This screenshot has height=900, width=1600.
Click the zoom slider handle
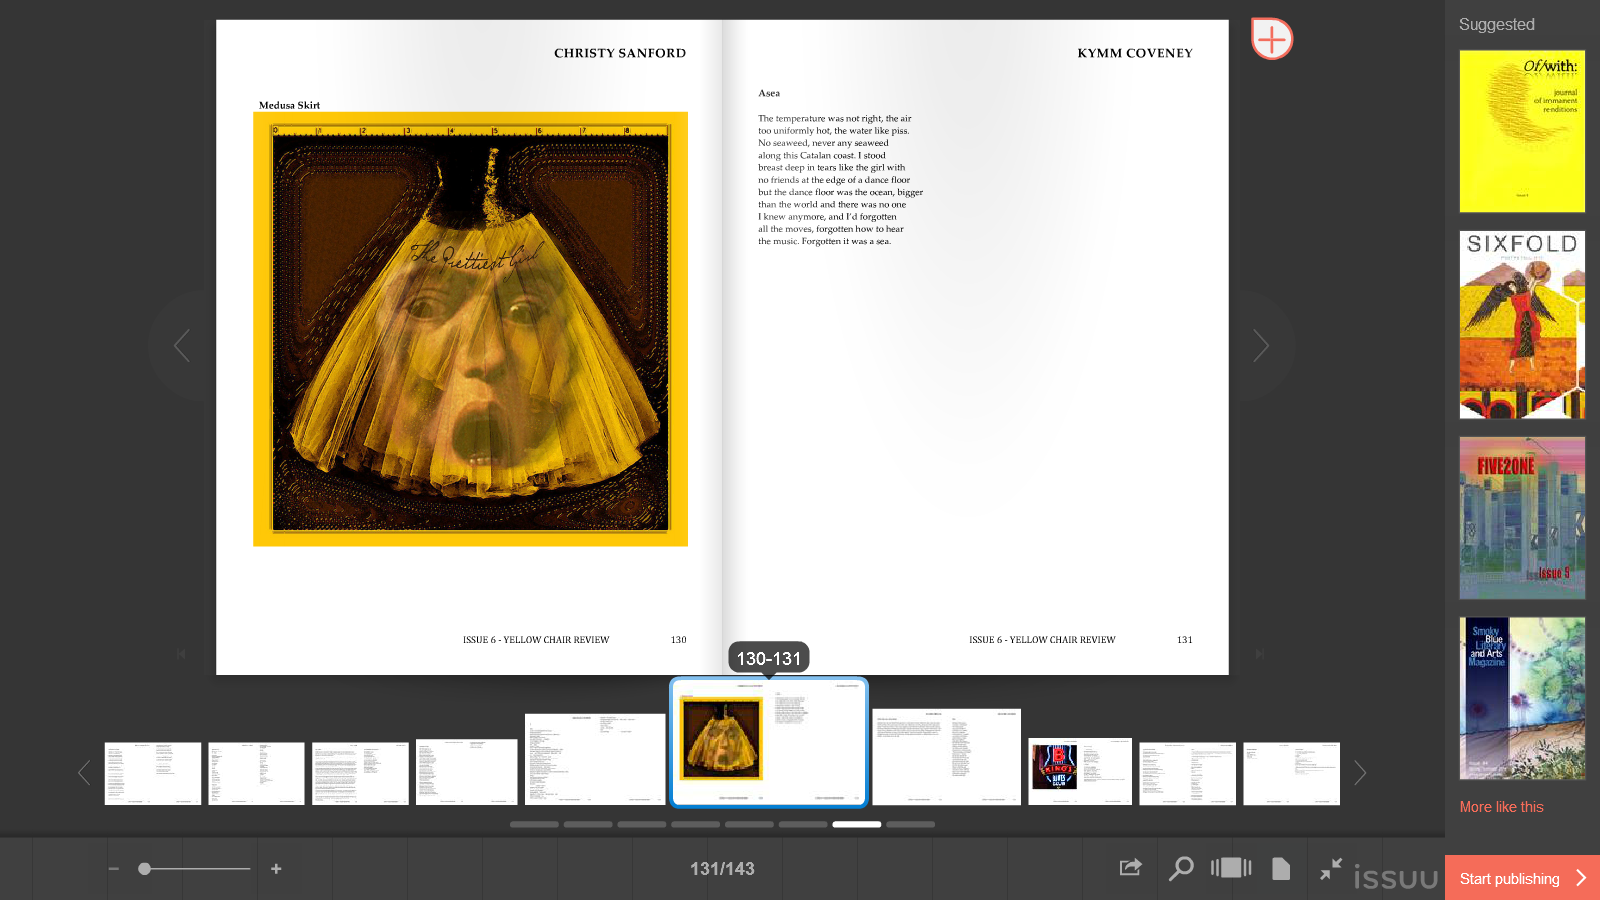(x=145, y=869)
